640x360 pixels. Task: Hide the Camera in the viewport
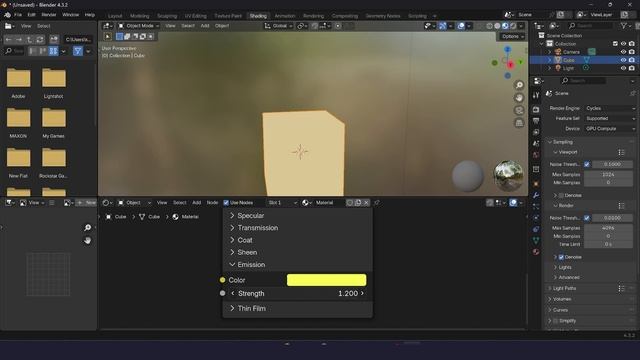click(x=623, y=52)
